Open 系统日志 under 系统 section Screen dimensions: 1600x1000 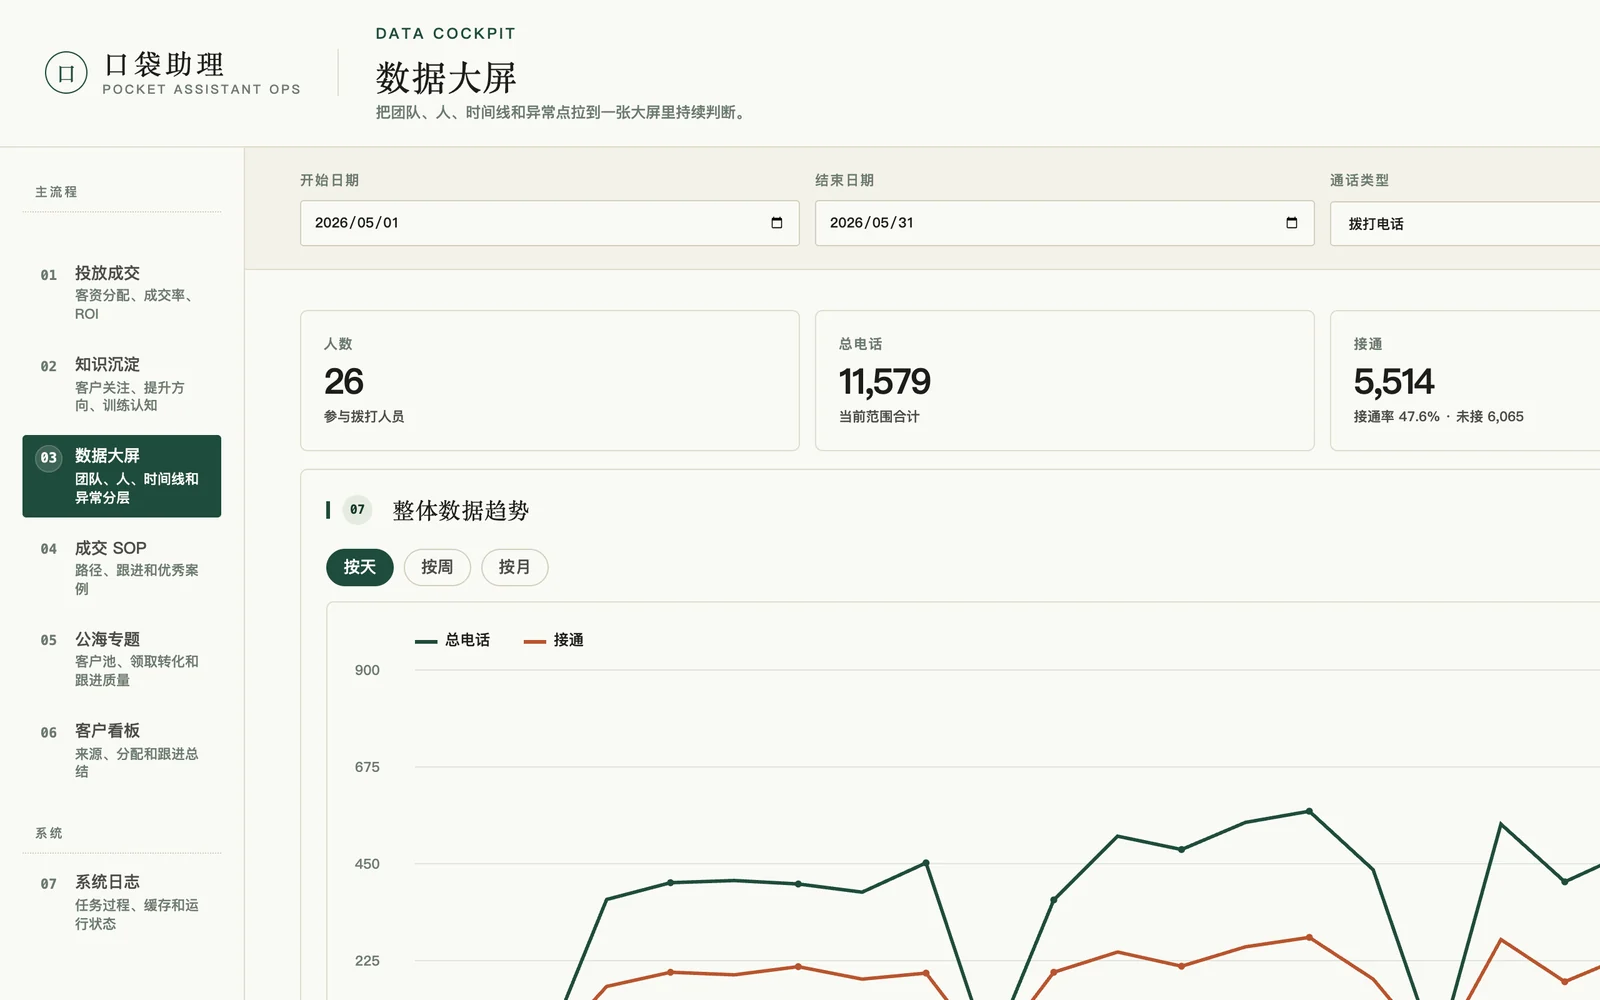click(121, 902)
